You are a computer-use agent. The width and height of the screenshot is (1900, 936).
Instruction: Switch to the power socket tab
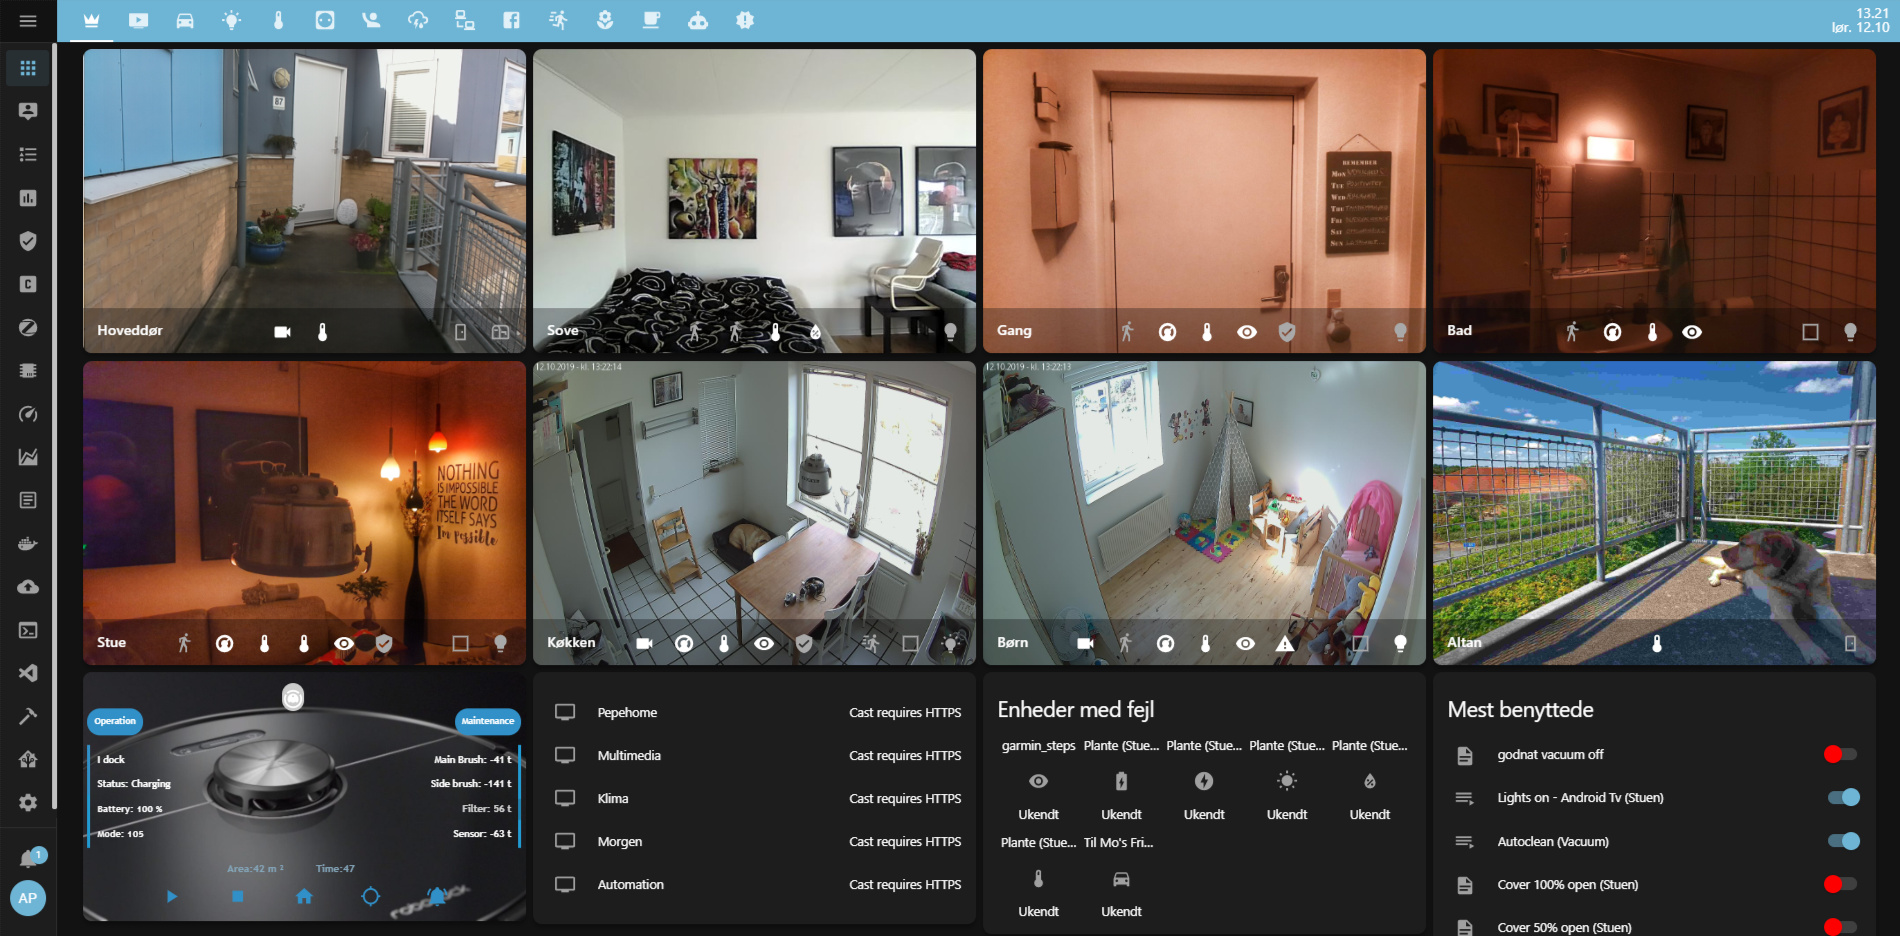[x=325, y=20]
